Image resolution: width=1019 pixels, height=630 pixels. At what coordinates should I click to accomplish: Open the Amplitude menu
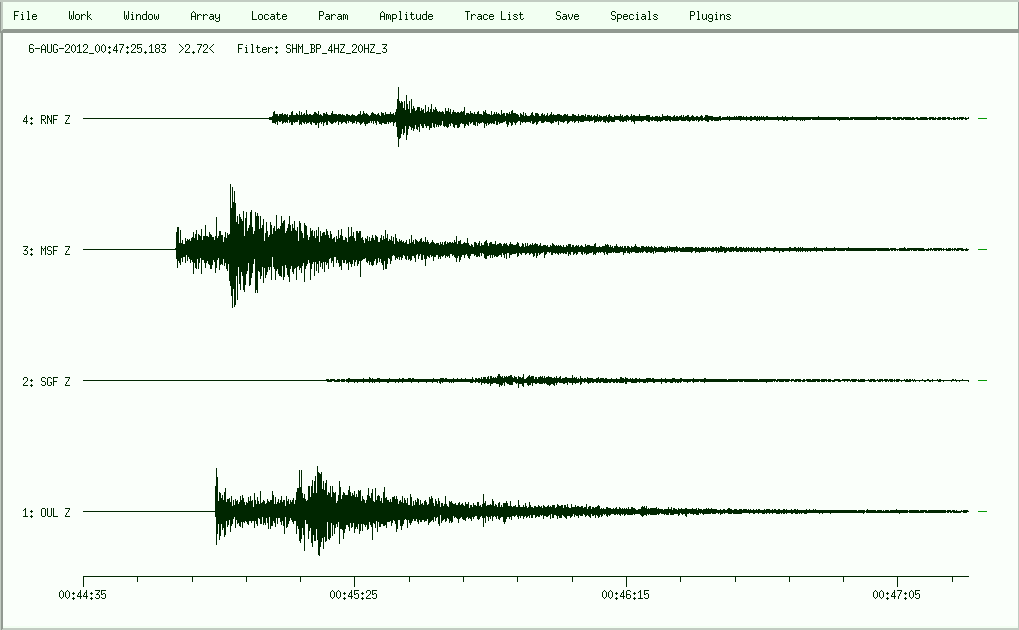click(406, 16)
